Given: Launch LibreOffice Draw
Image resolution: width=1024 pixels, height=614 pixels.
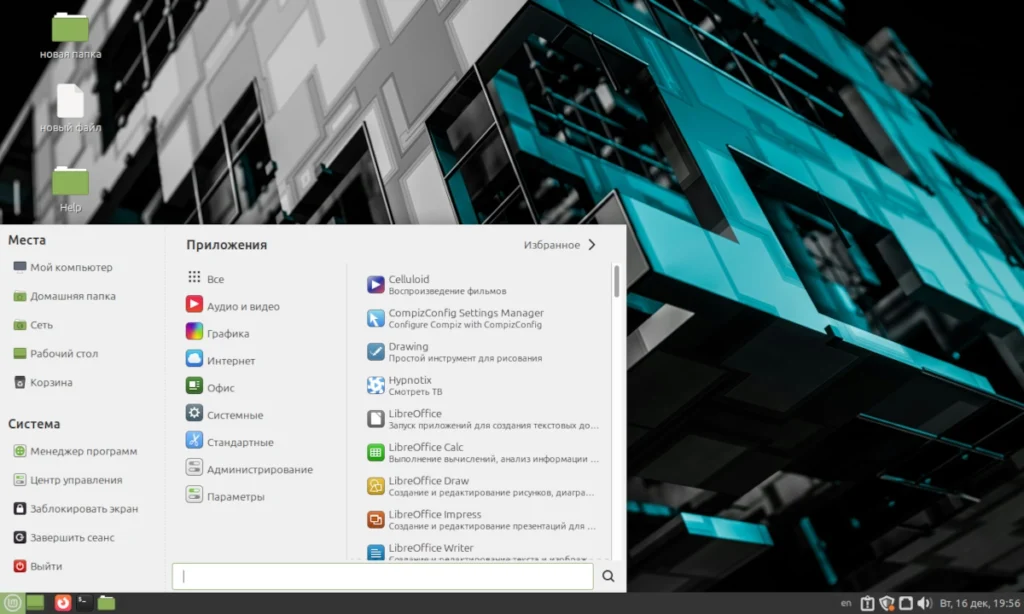Looking at the screenshot, I should 482,486.
